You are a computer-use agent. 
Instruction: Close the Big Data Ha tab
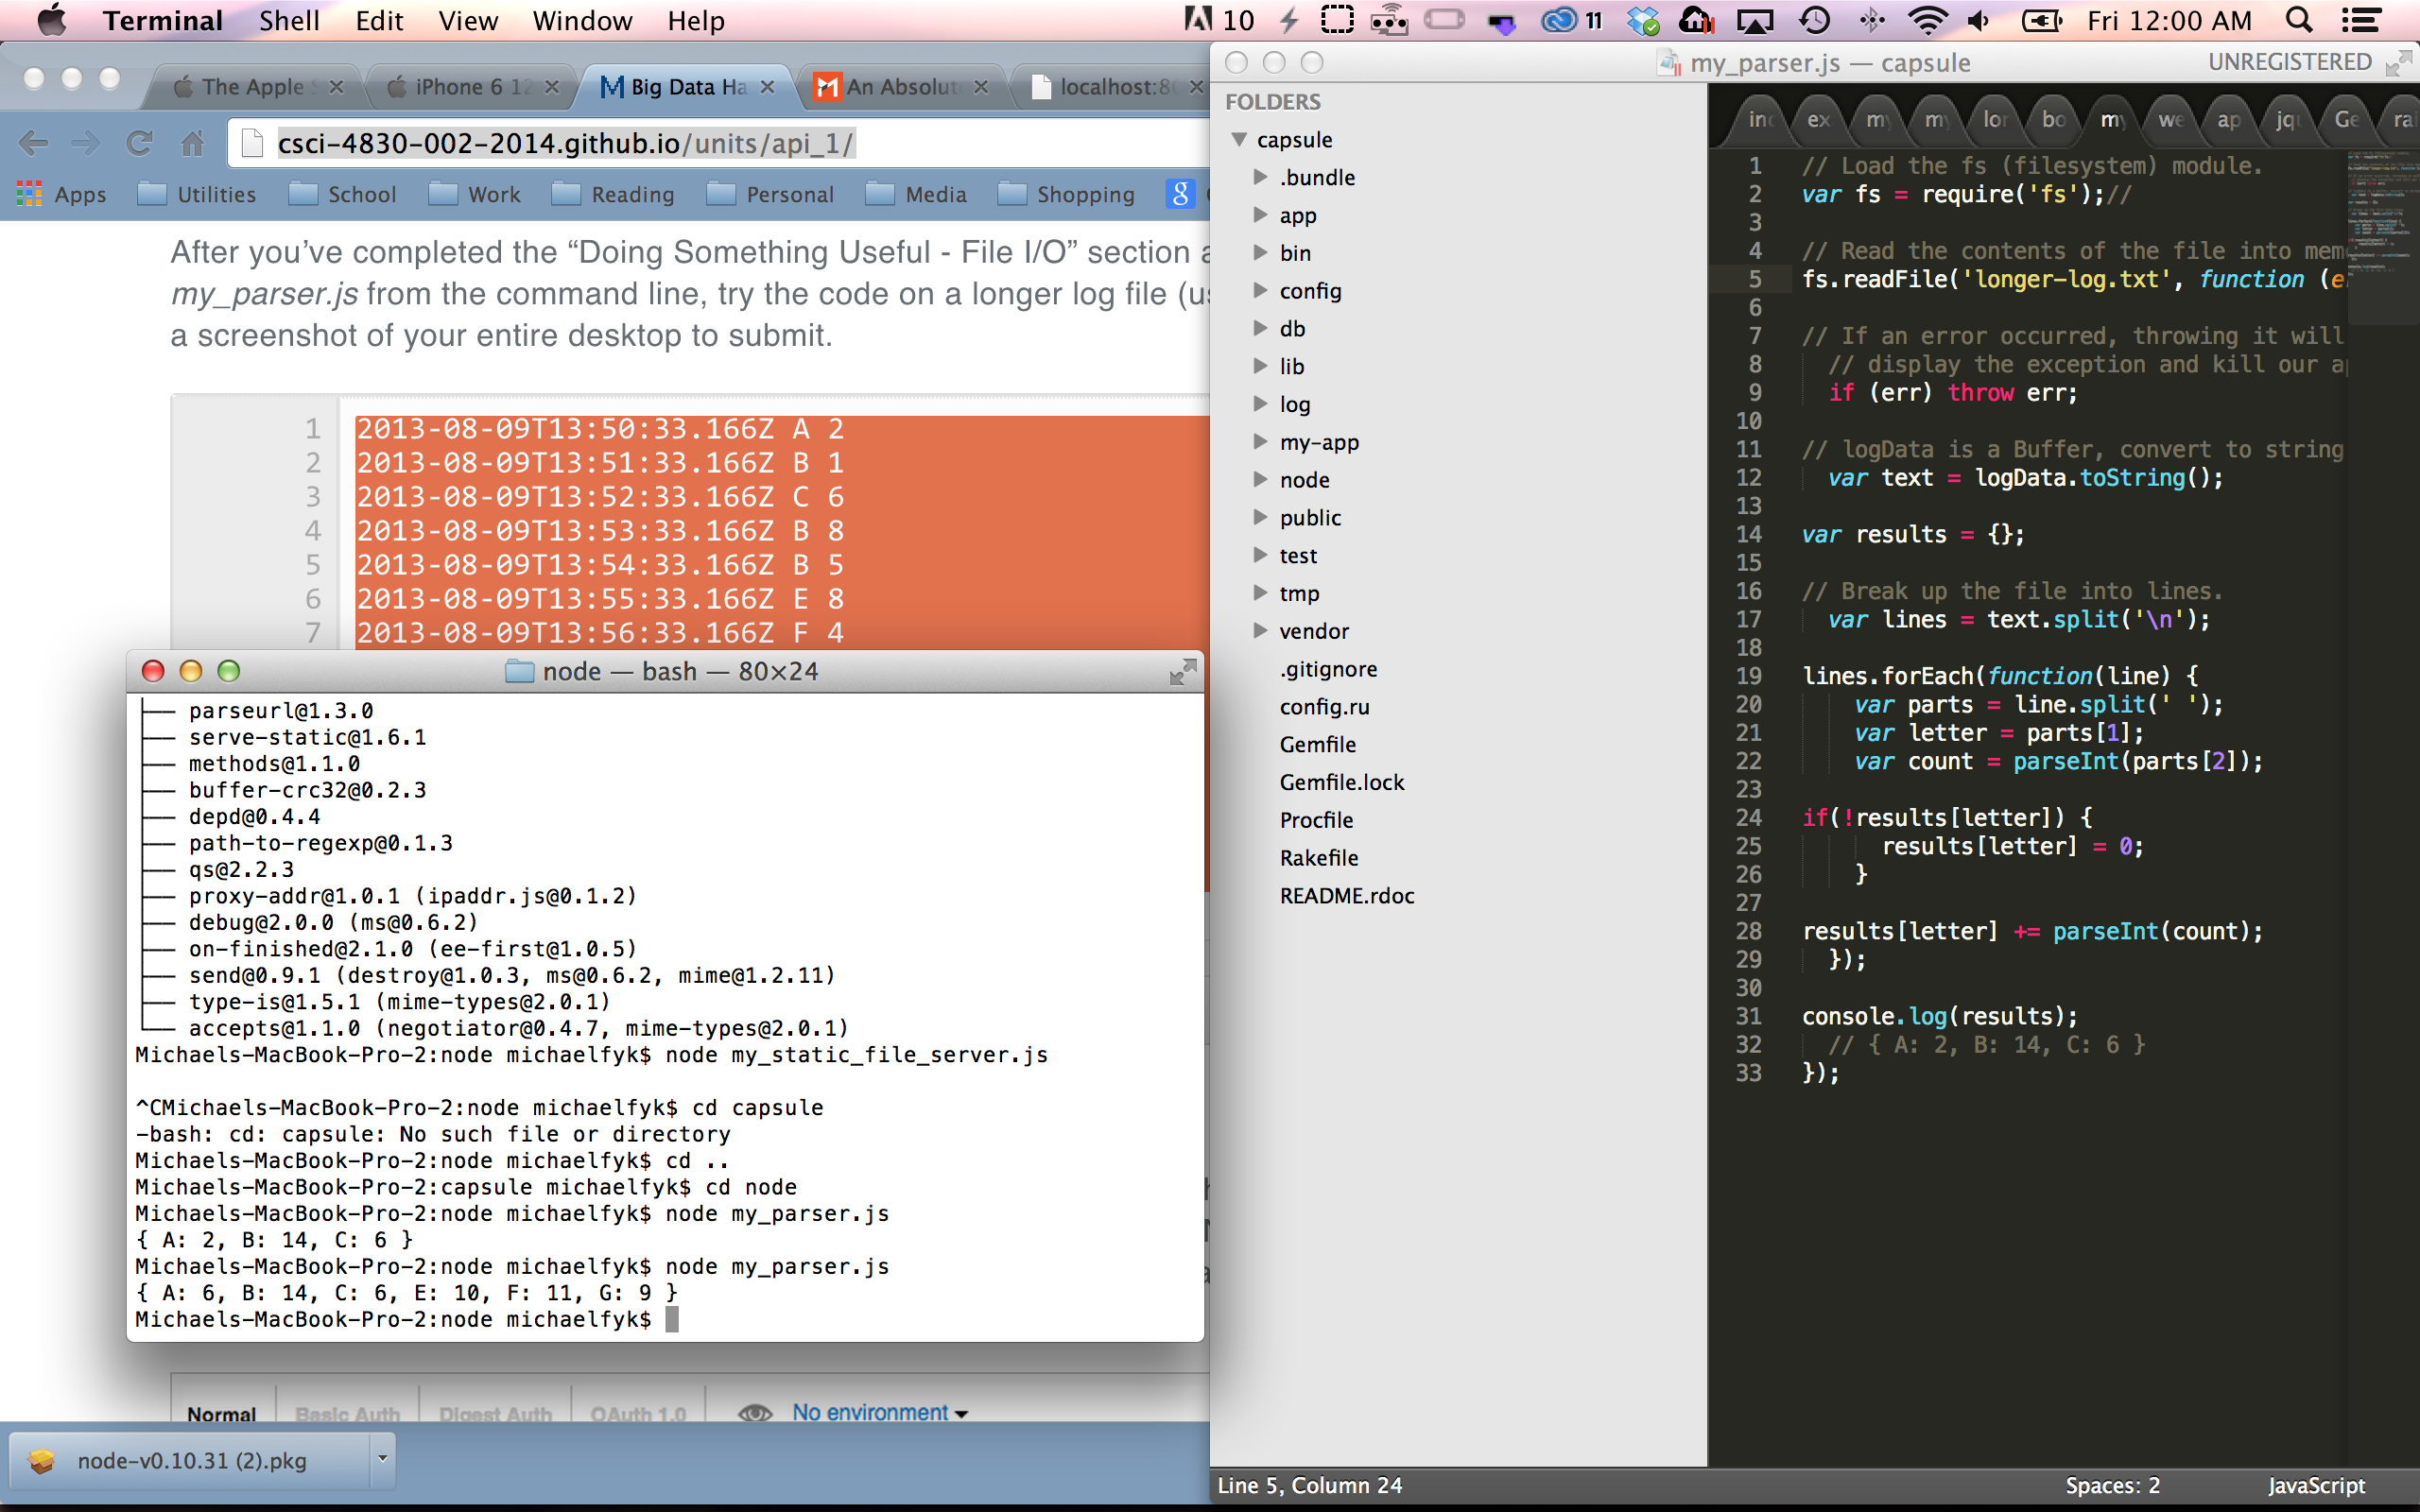767,87
